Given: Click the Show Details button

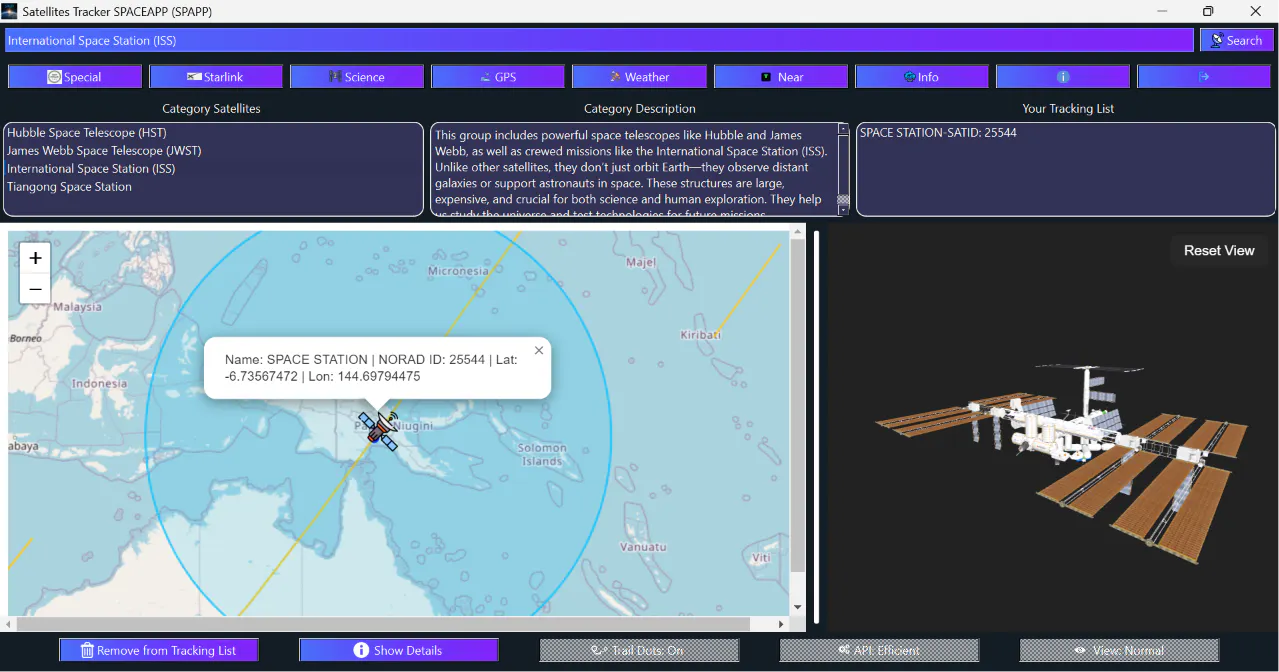Looking at the screenshot, I should tap(398, 650).
